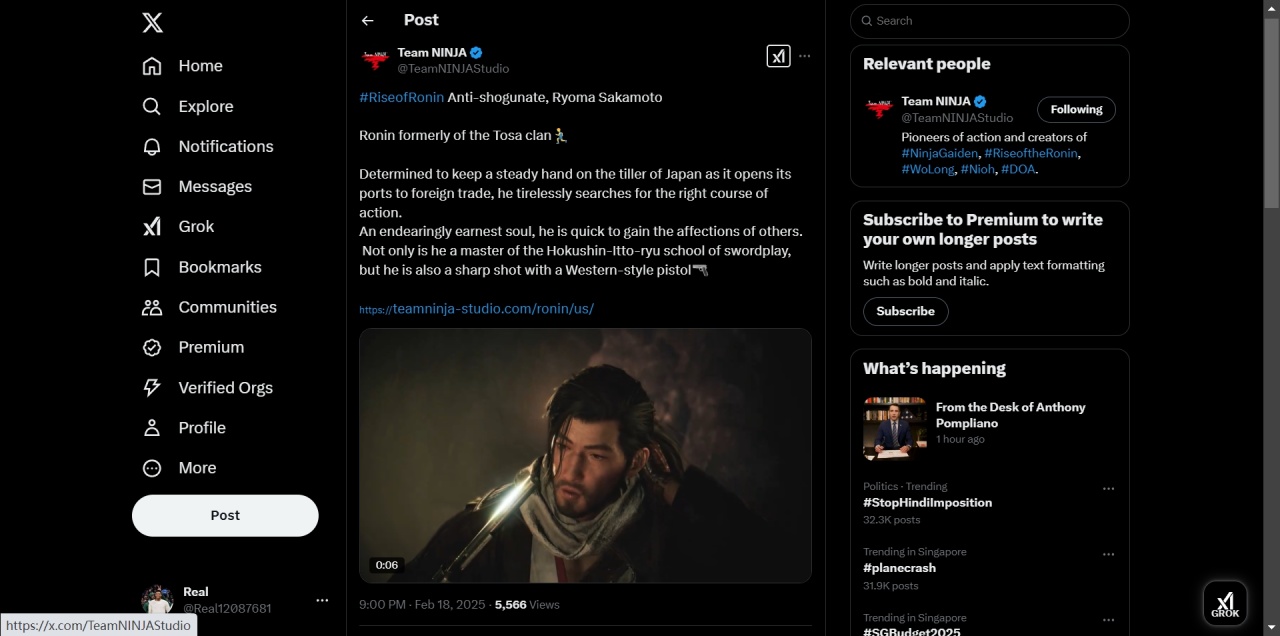1280x636 pixels.
Task: Click into the Search field
Action: tap(990, 21)
